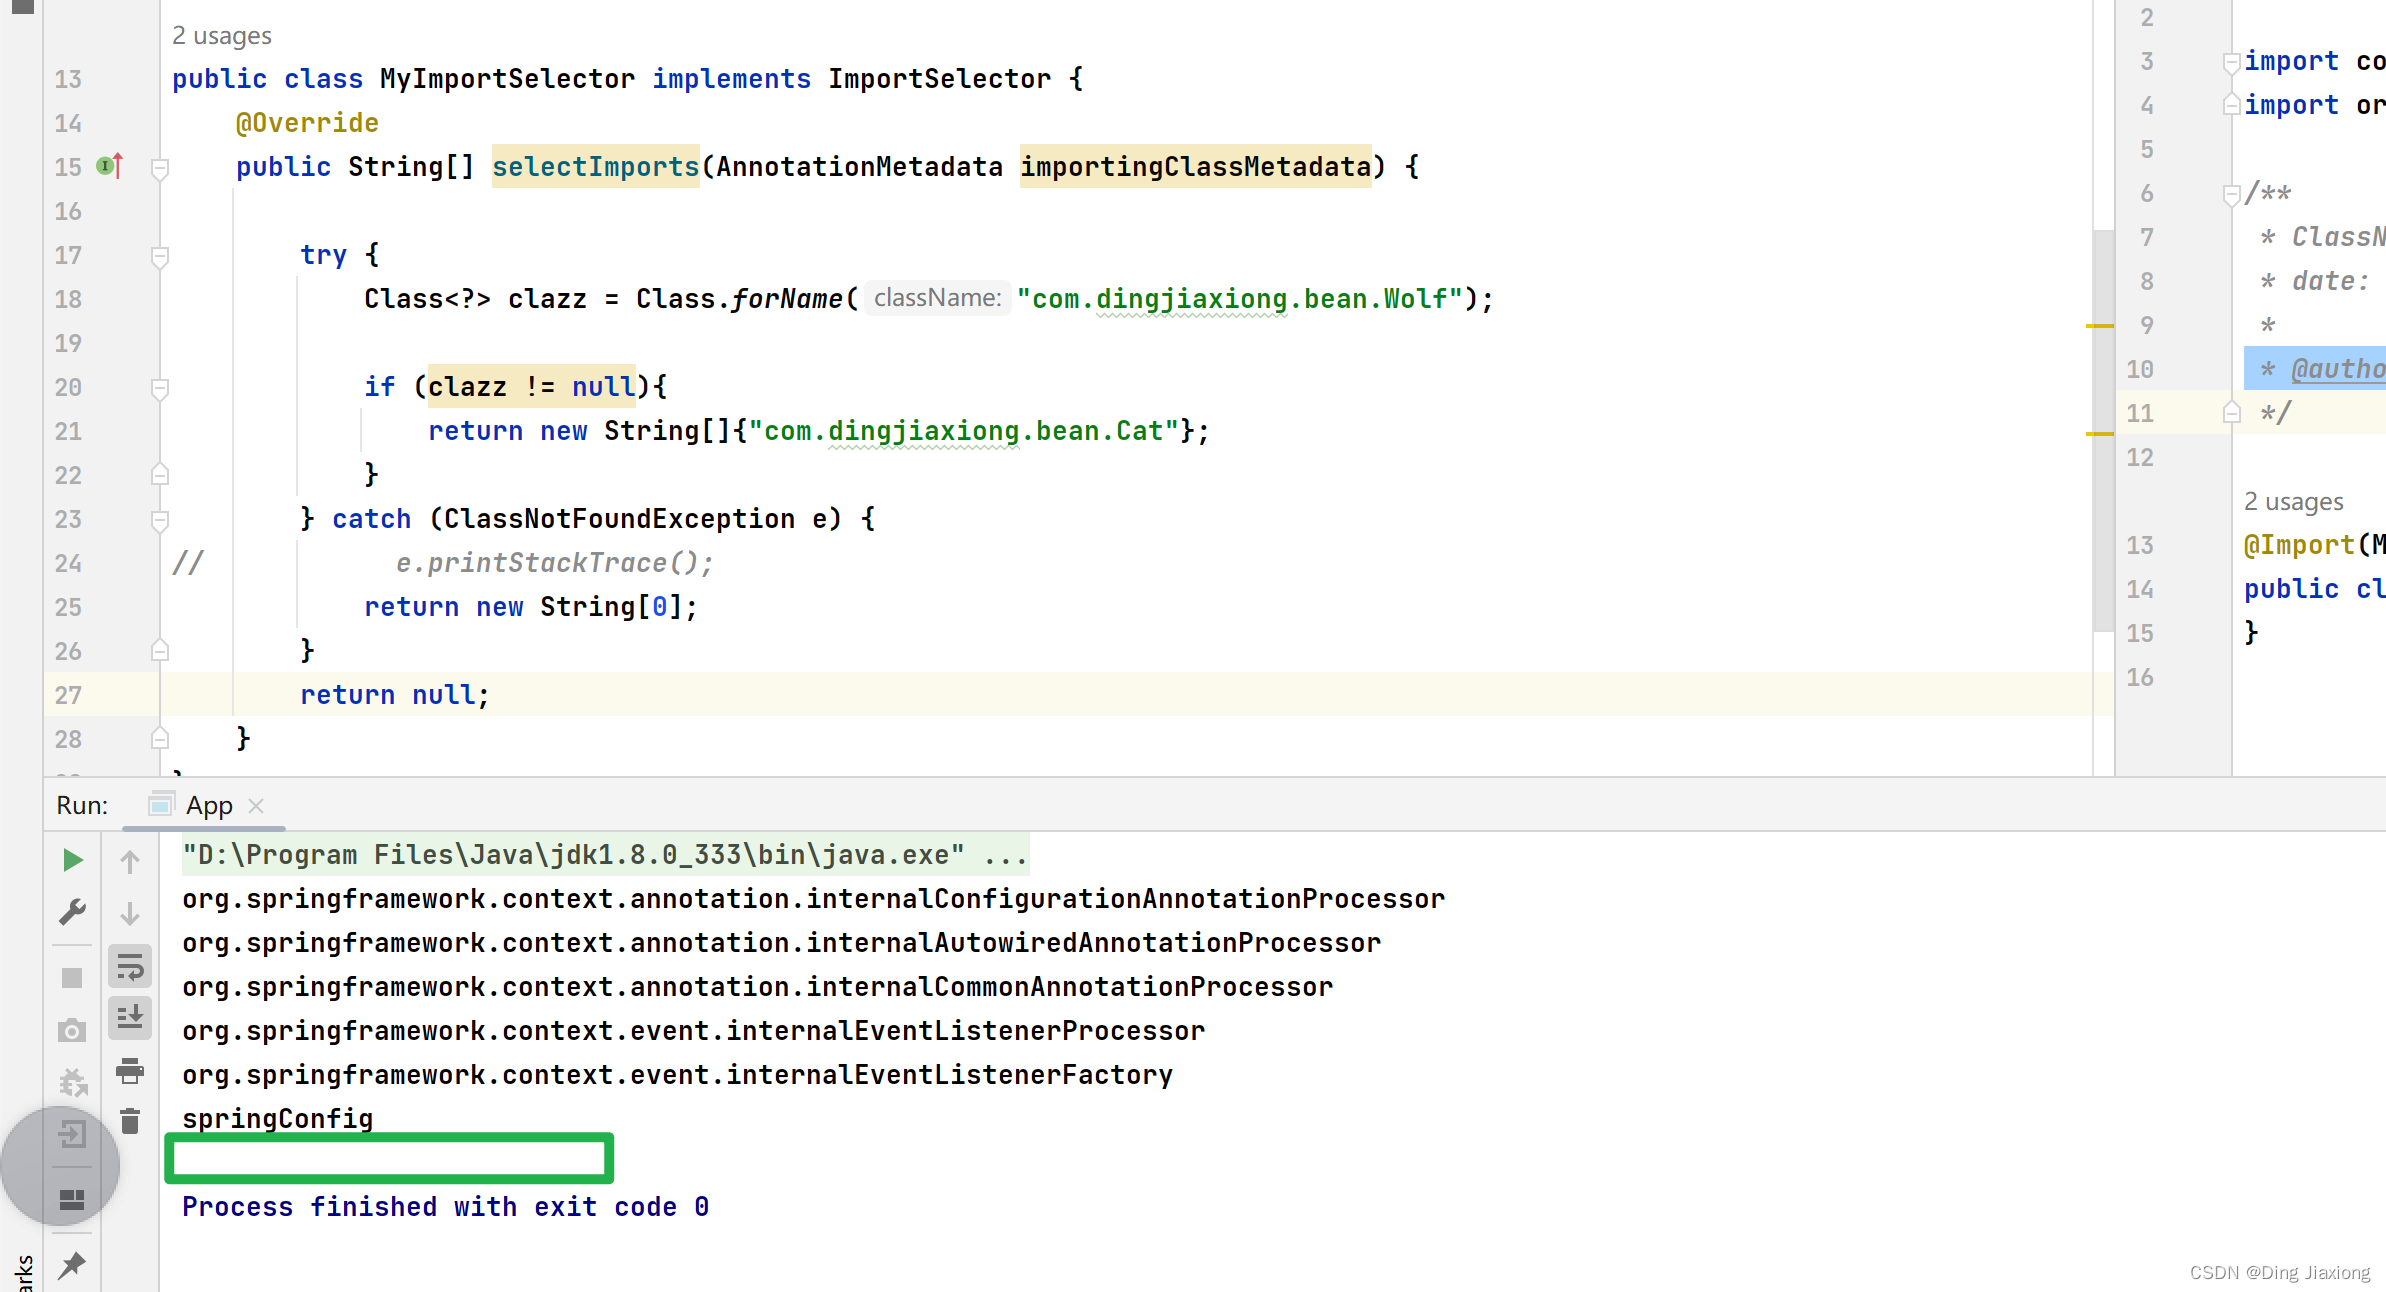Close the App run tab
The image size is (2386, 1292).
pos(256,806)
